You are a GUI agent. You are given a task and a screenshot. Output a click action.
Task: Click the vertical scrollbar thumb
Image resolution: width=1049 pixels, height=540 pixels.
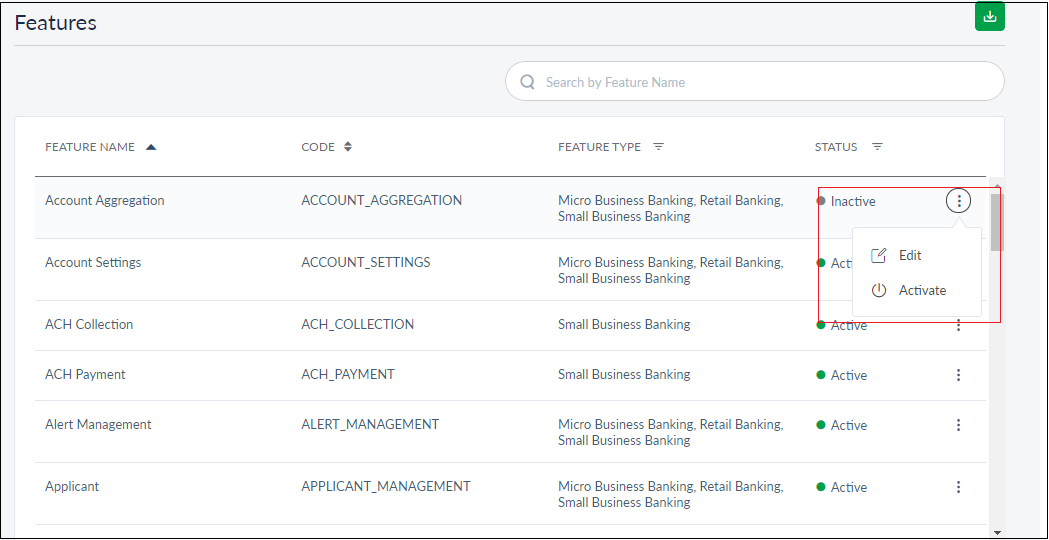[996, 222]
